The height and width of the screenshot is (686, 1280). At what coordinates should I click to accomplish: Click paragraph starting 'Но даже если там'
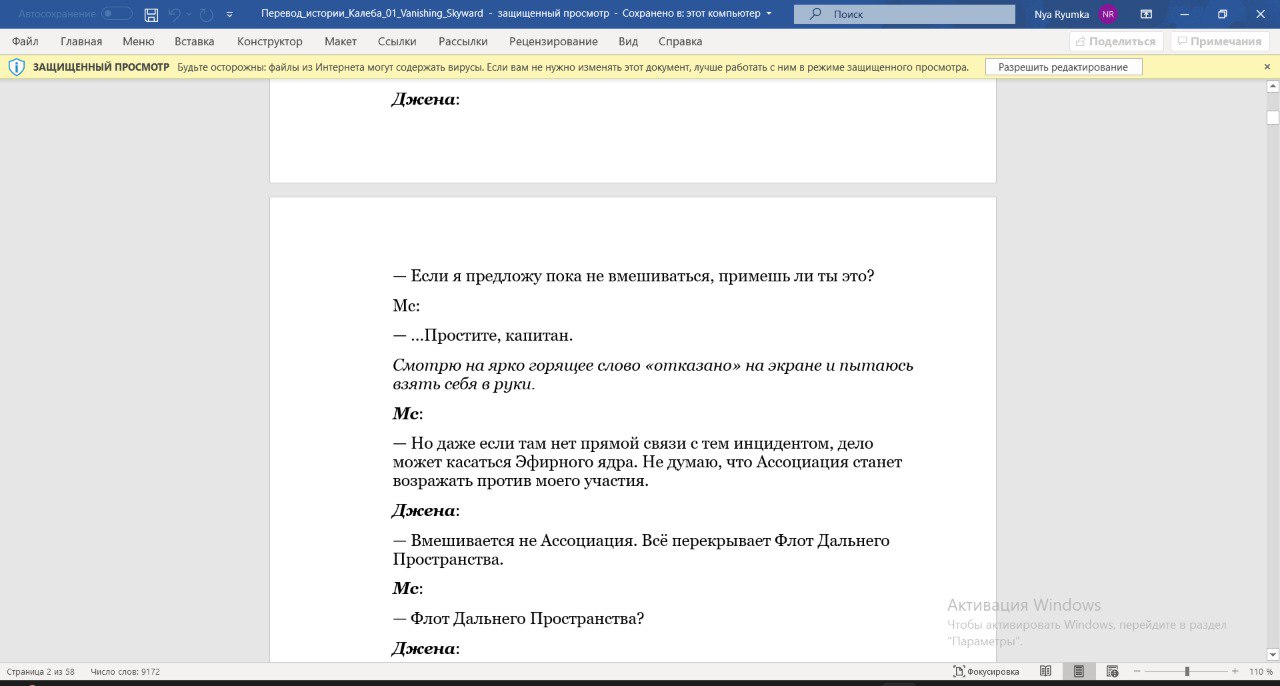(x=648, y=462)
